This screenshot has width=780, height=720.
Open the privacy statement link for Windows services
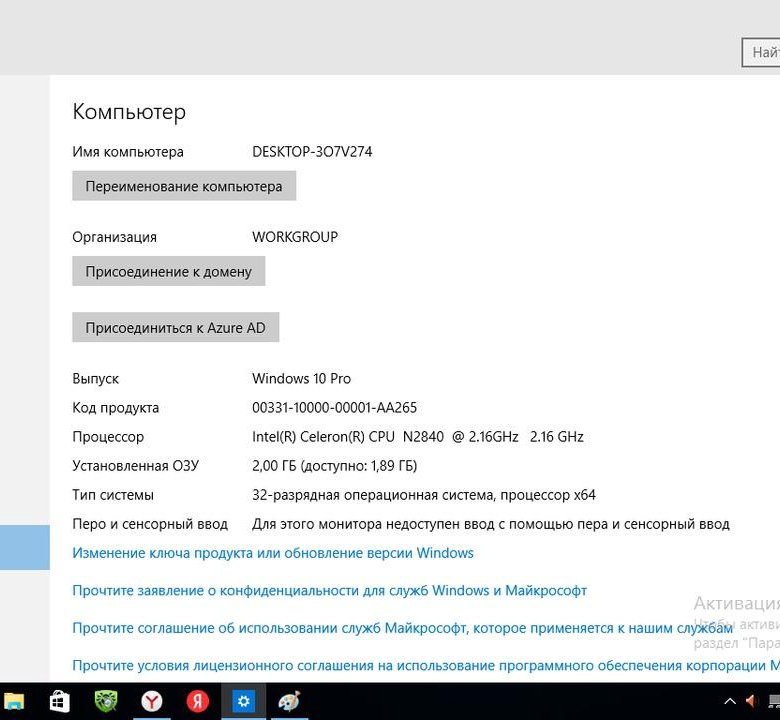(329, 591)
